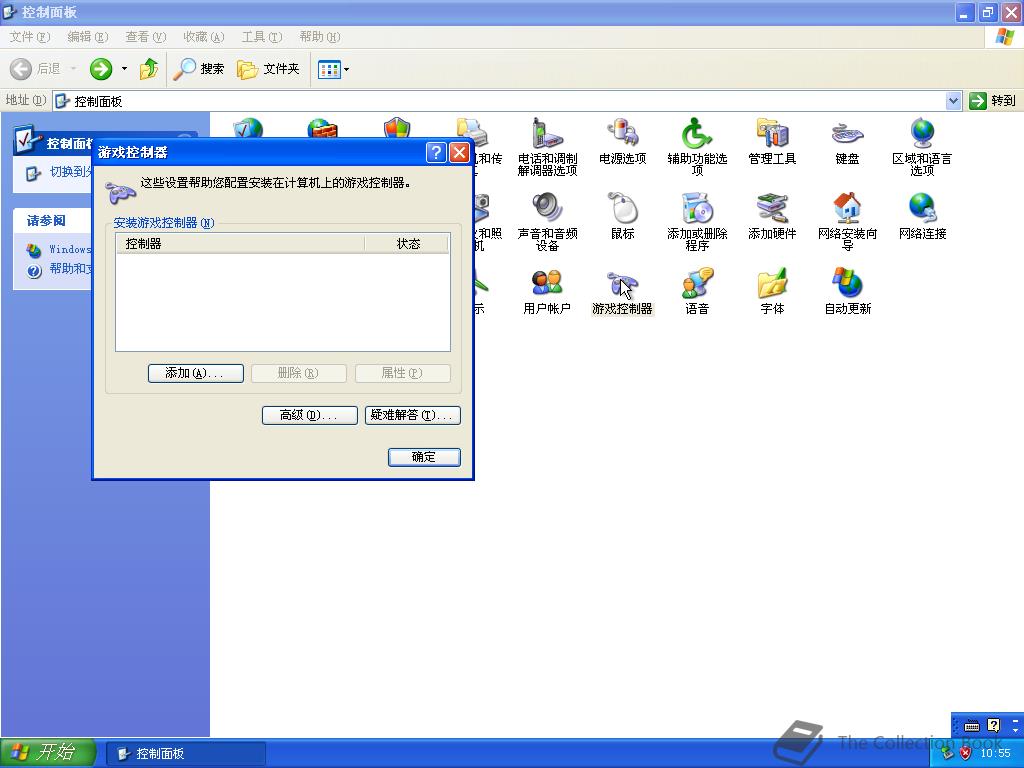The width and height of the screenshot is (1024, 768).
Task: Open the 编辑 menu
Action: tap(88, 37)
